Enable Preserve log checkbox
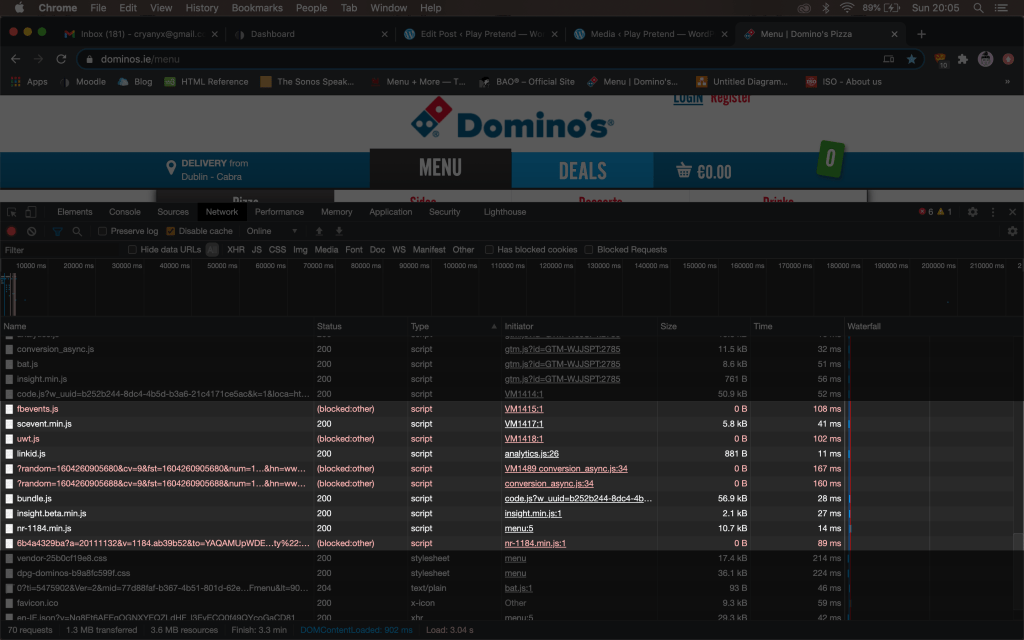1024x640 pixels. (103, 231)
